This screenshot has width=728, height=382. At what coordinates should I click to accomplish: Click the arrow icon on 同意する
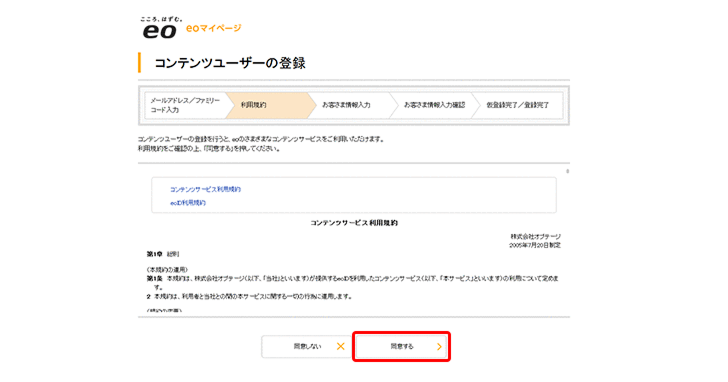click(x=439, y=346)
